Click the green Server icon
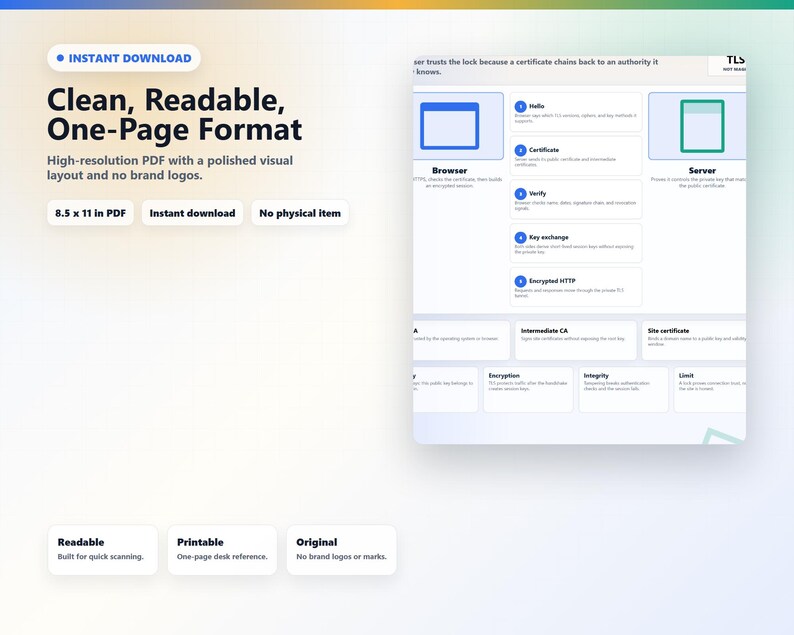Viewport: 794px width, 635px height. [702, 126]
